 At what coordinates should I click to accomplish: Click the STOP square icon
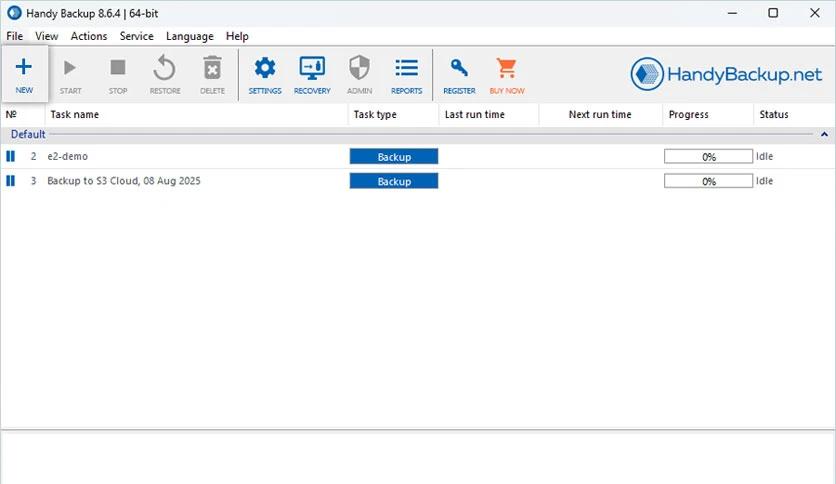pos(118,68)
